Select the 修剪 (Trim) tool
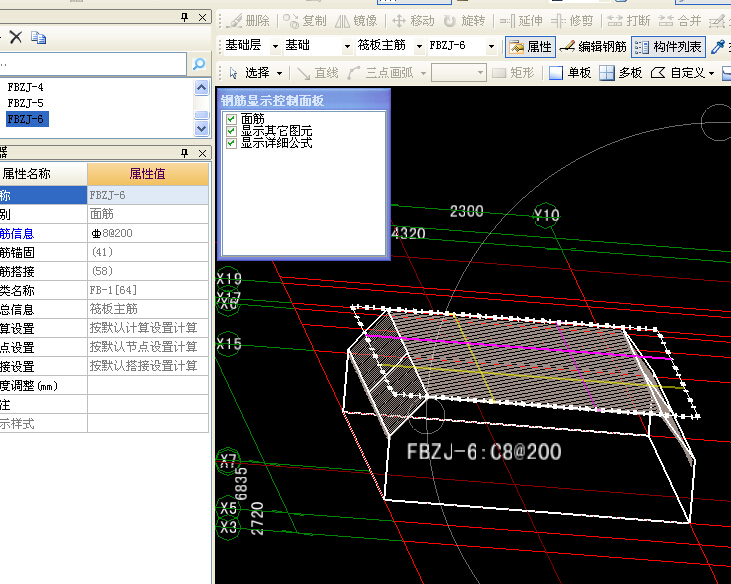This screenshot has width=731, height=584. click(572, 21)
